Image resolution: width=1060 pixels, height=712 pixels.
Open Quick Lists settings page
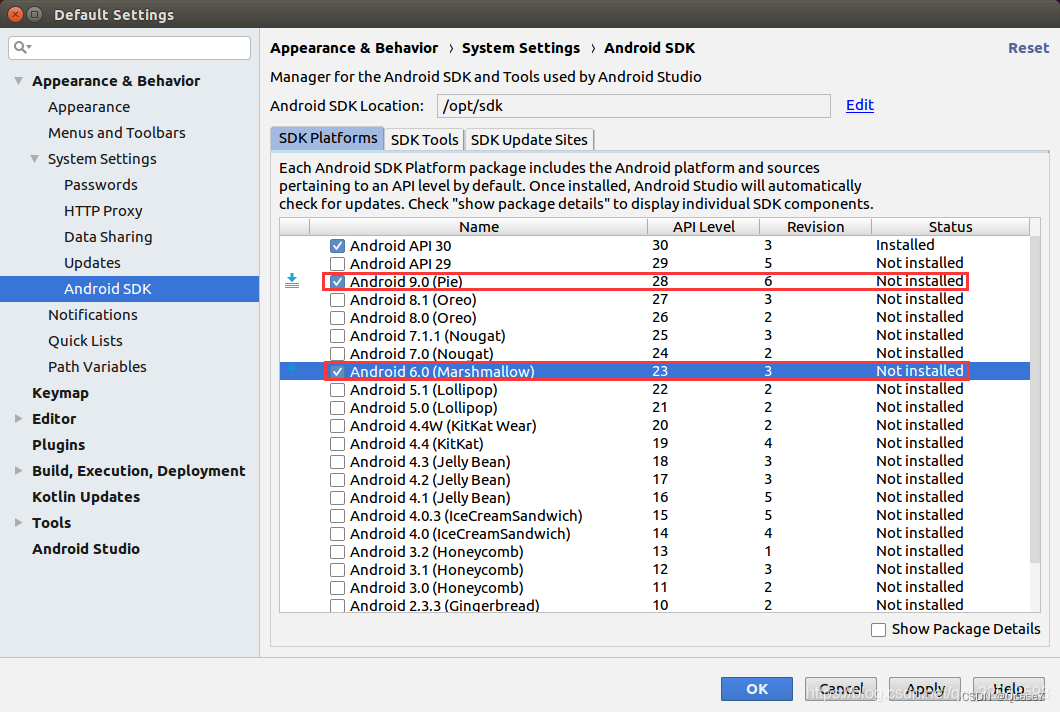pyautogui.click(x=85, y=341)
